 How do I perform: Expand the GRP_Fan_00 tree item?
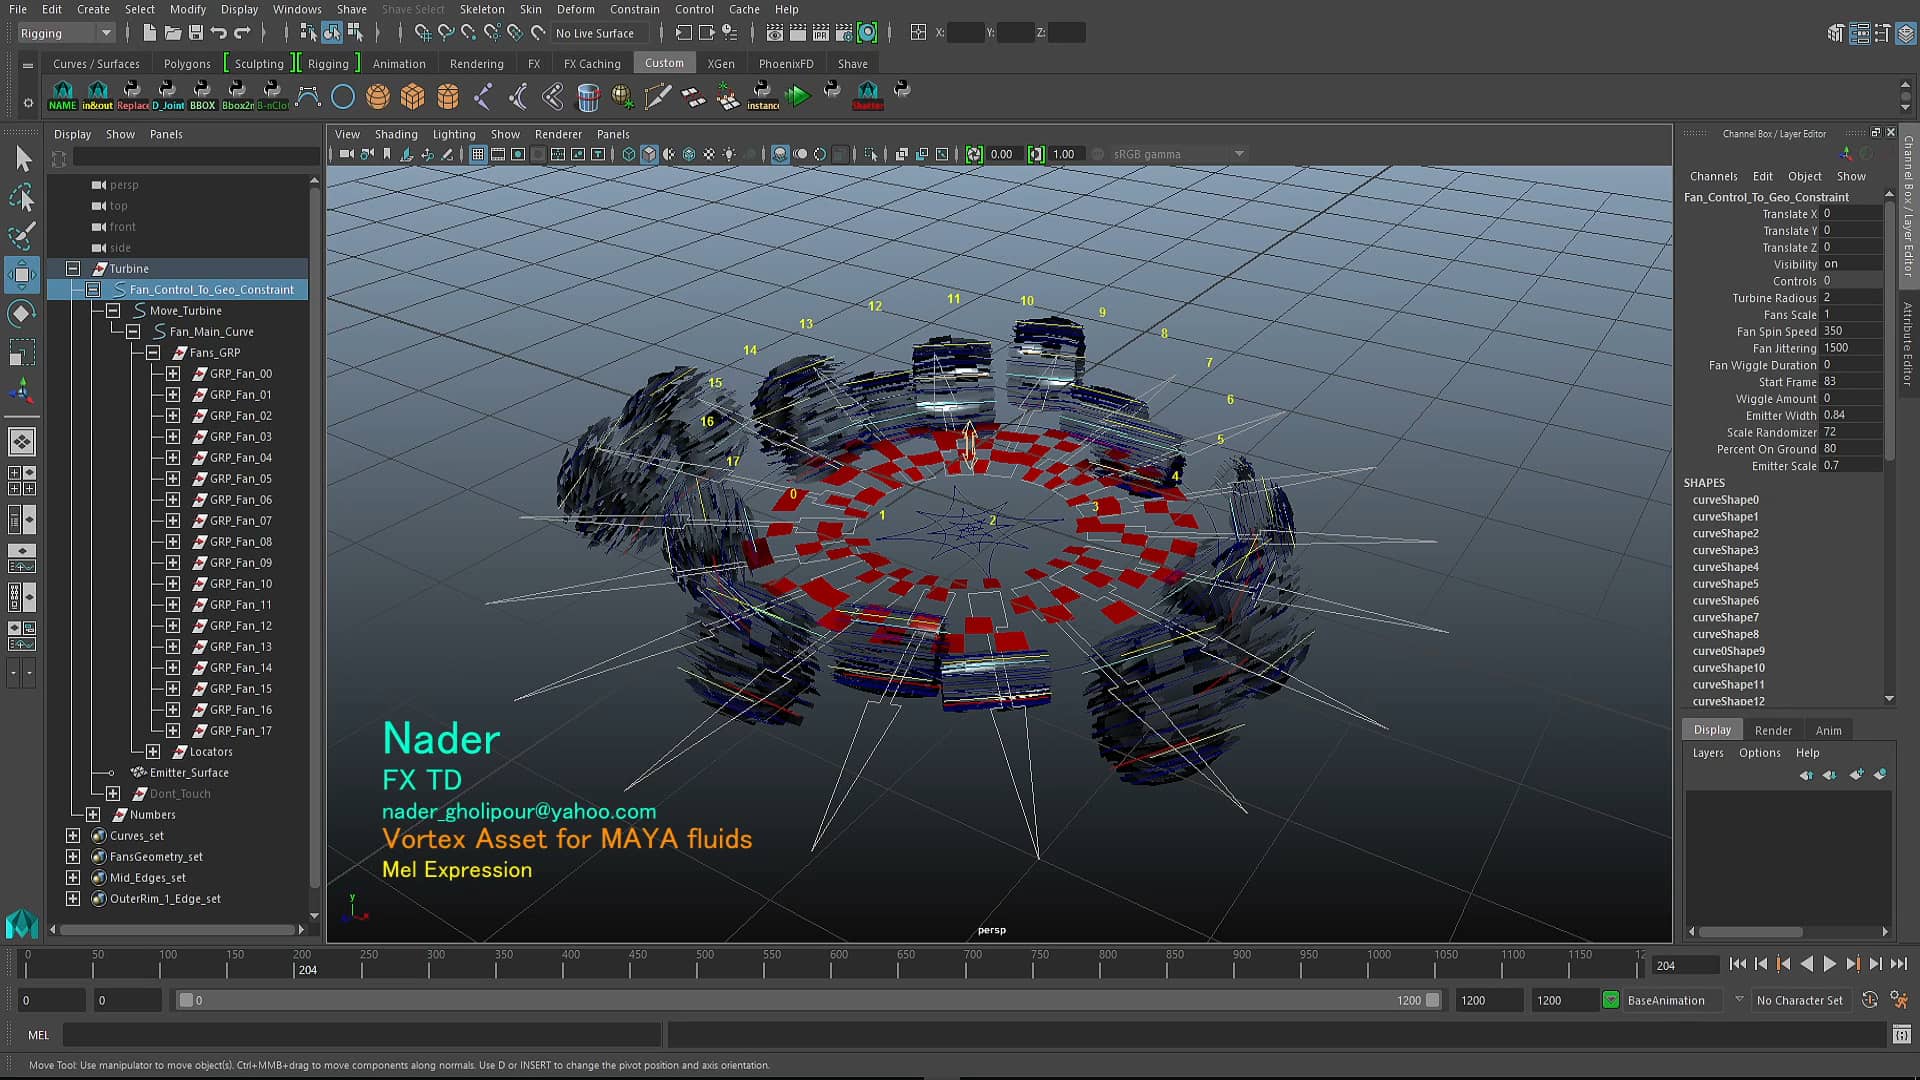pyautogui.click(x=172, y=373)
